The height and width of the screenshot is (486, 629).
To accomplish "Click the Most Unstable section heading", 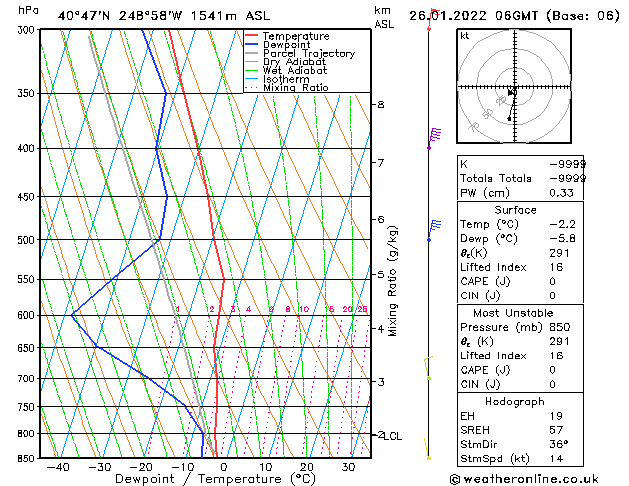I will [x=513, y=313].
